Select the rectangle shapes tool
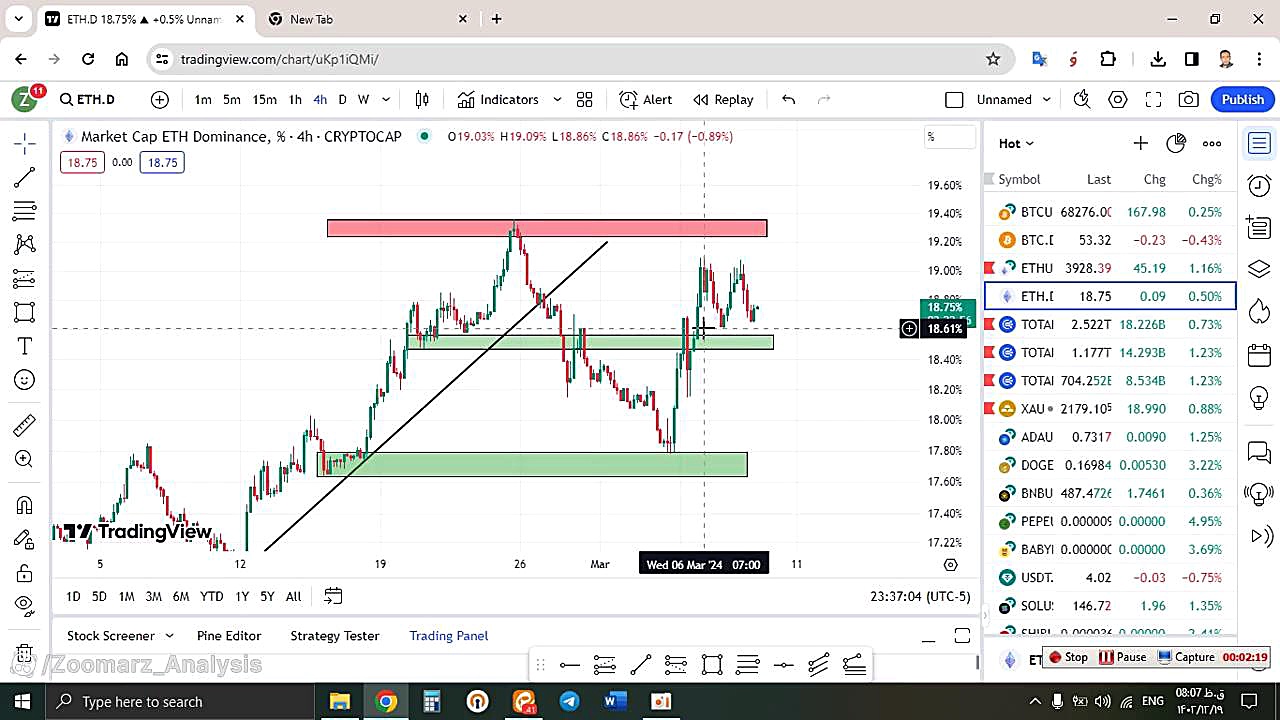The height and width of the screenshot is (720, 1280). click(25, 312)
